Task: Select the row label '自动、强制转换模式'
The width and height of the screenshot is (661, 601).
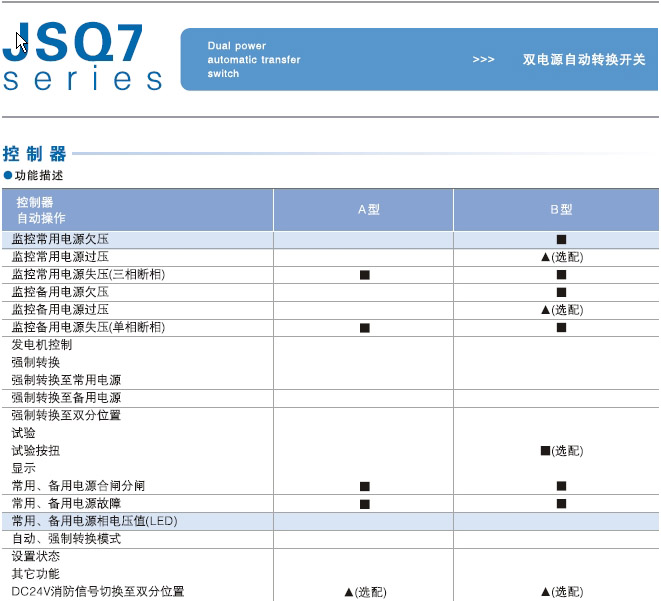Action: pos(66,539)
